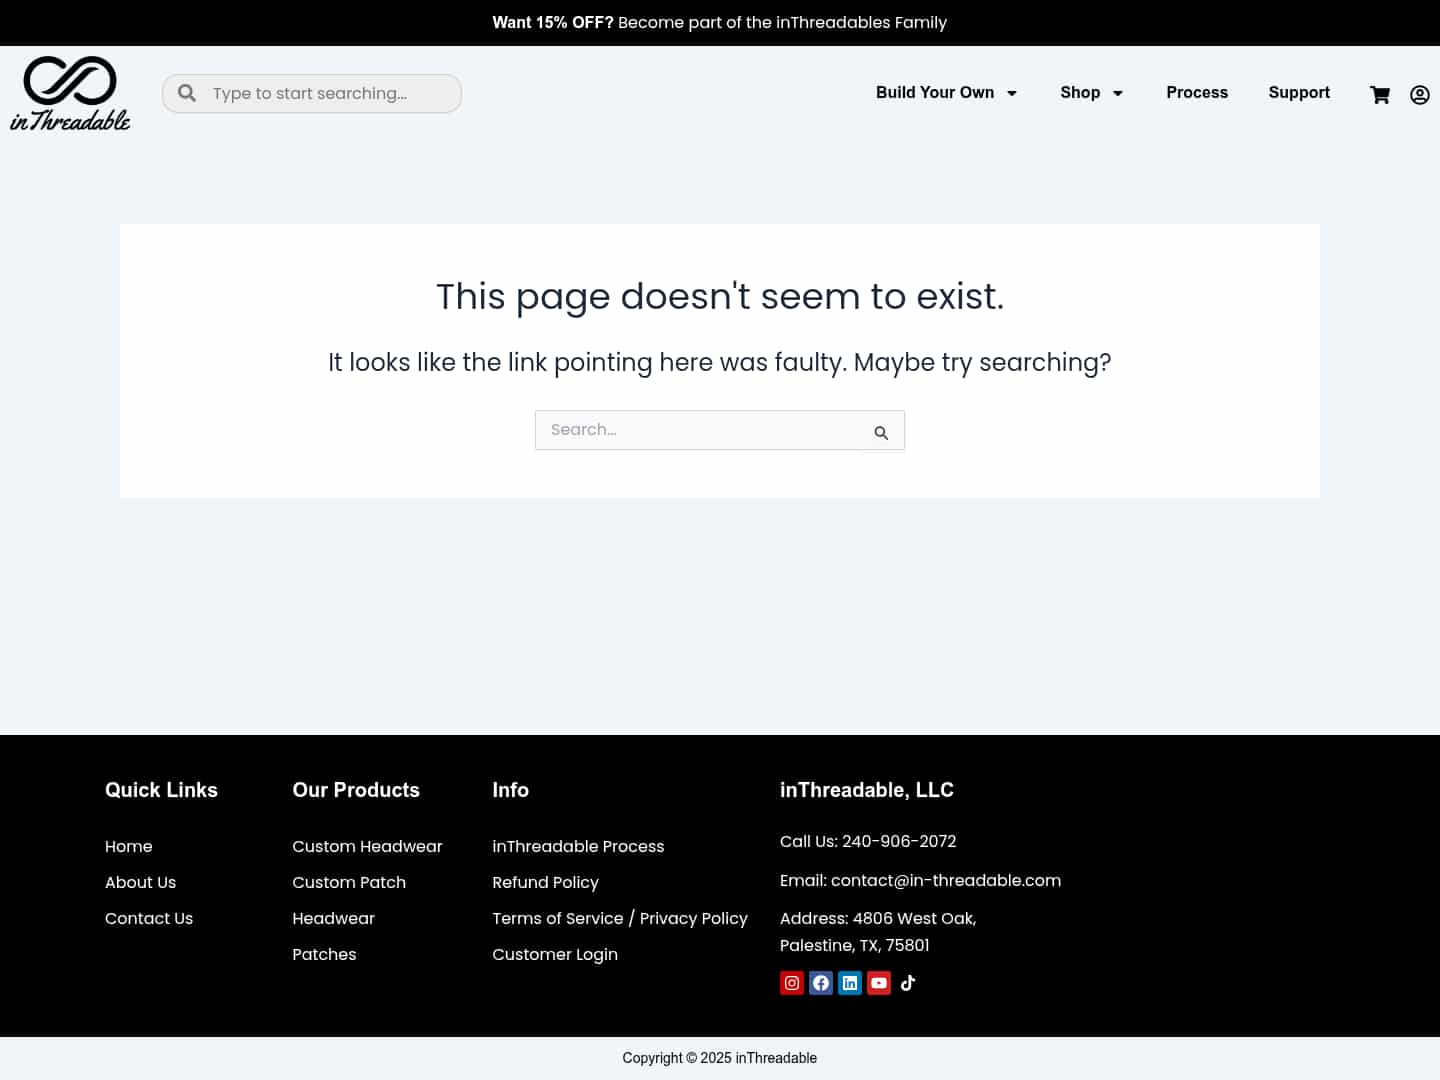Open the Customer Login link

[555, 955]
